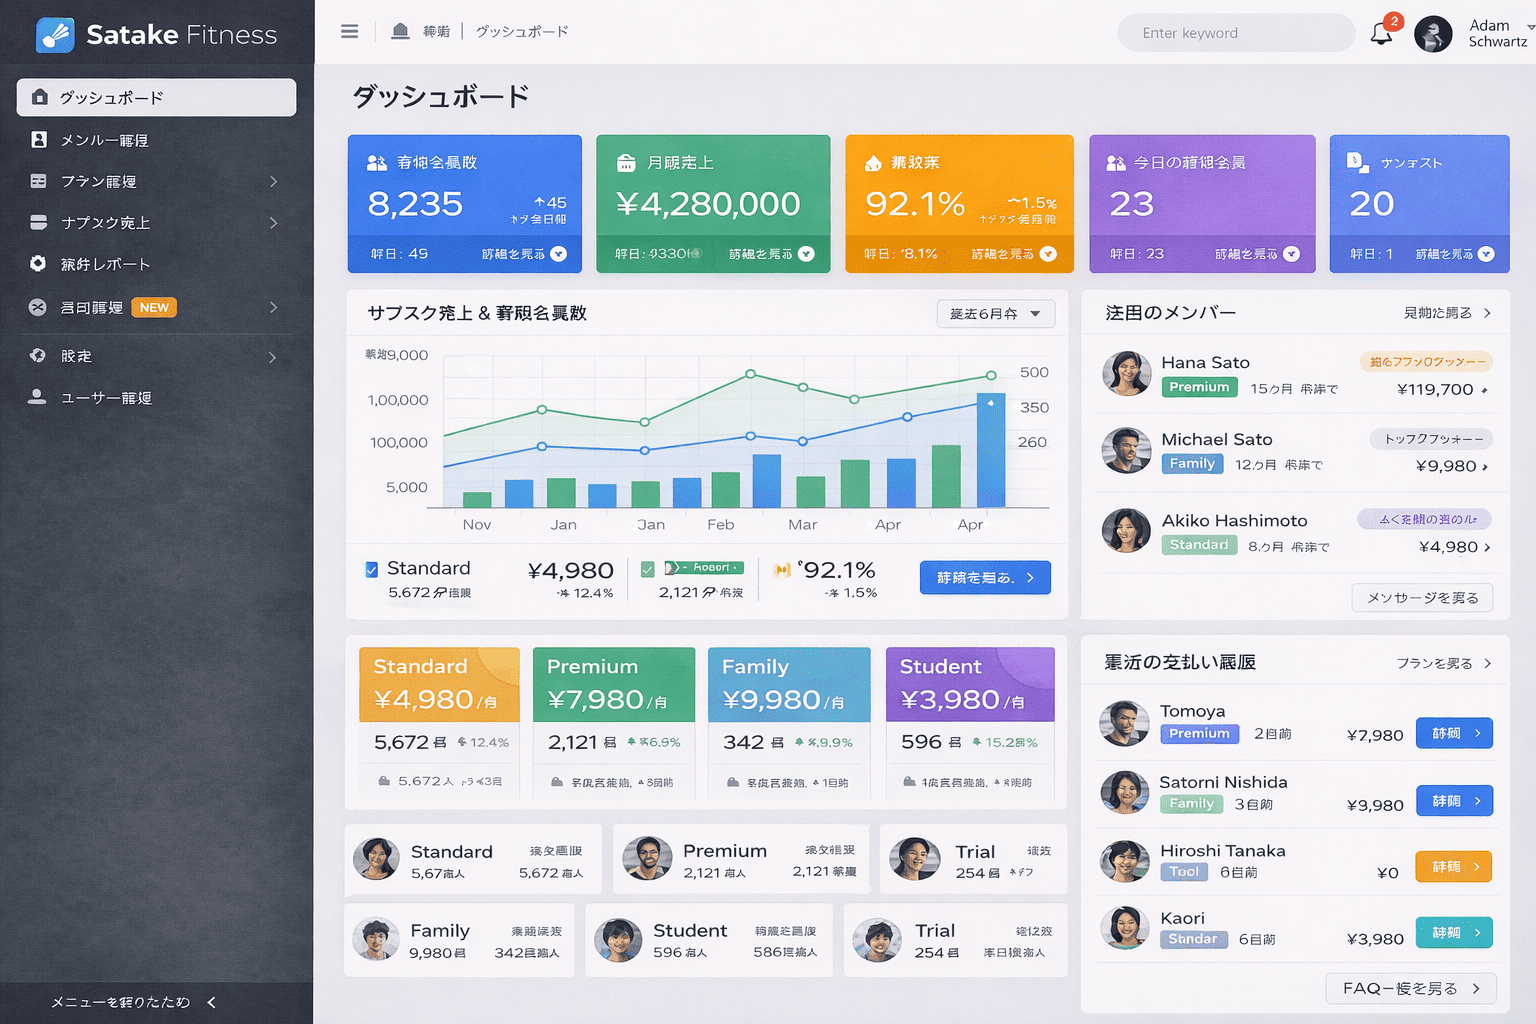Click the blue button beside 92.1% stat
Viewport: 1536px width, 1024px height.
pos(984,578)
